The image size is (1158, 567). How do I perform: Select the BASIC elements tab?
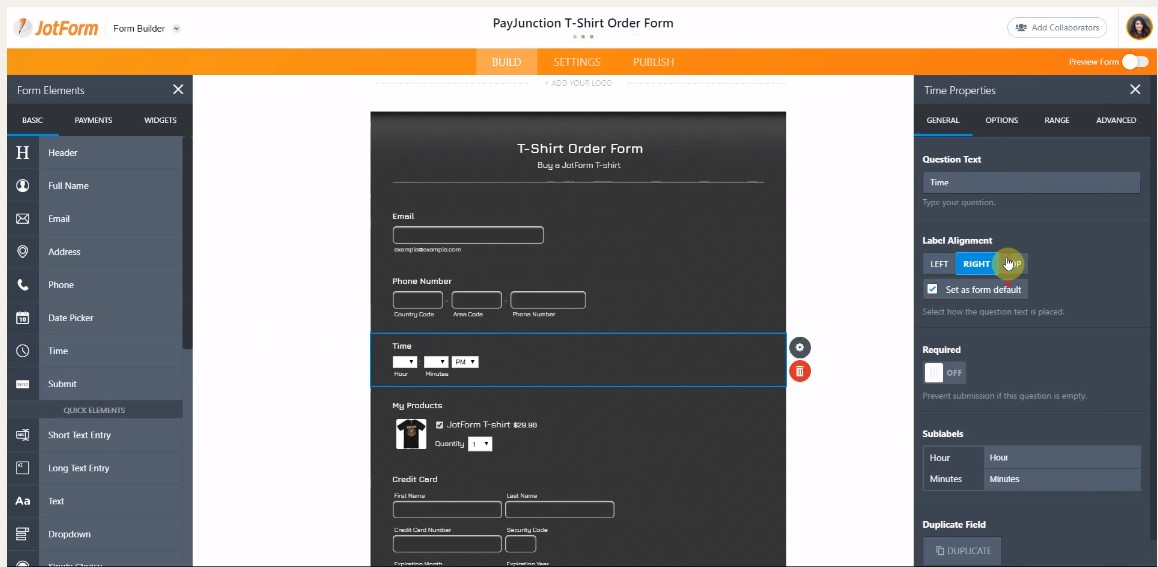click(32, 120)
